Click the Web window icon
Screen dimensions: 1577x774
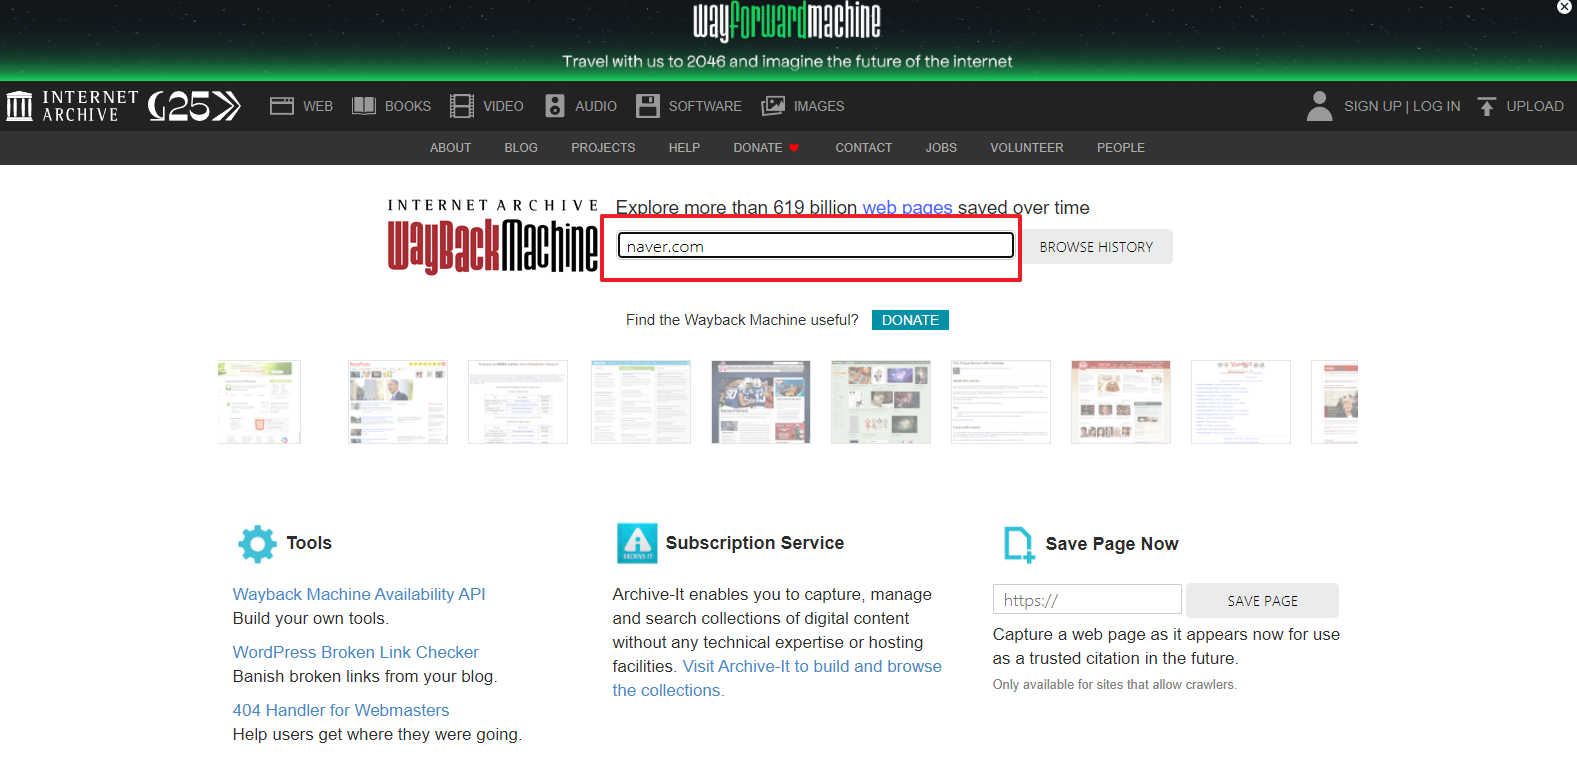(282, 106)
